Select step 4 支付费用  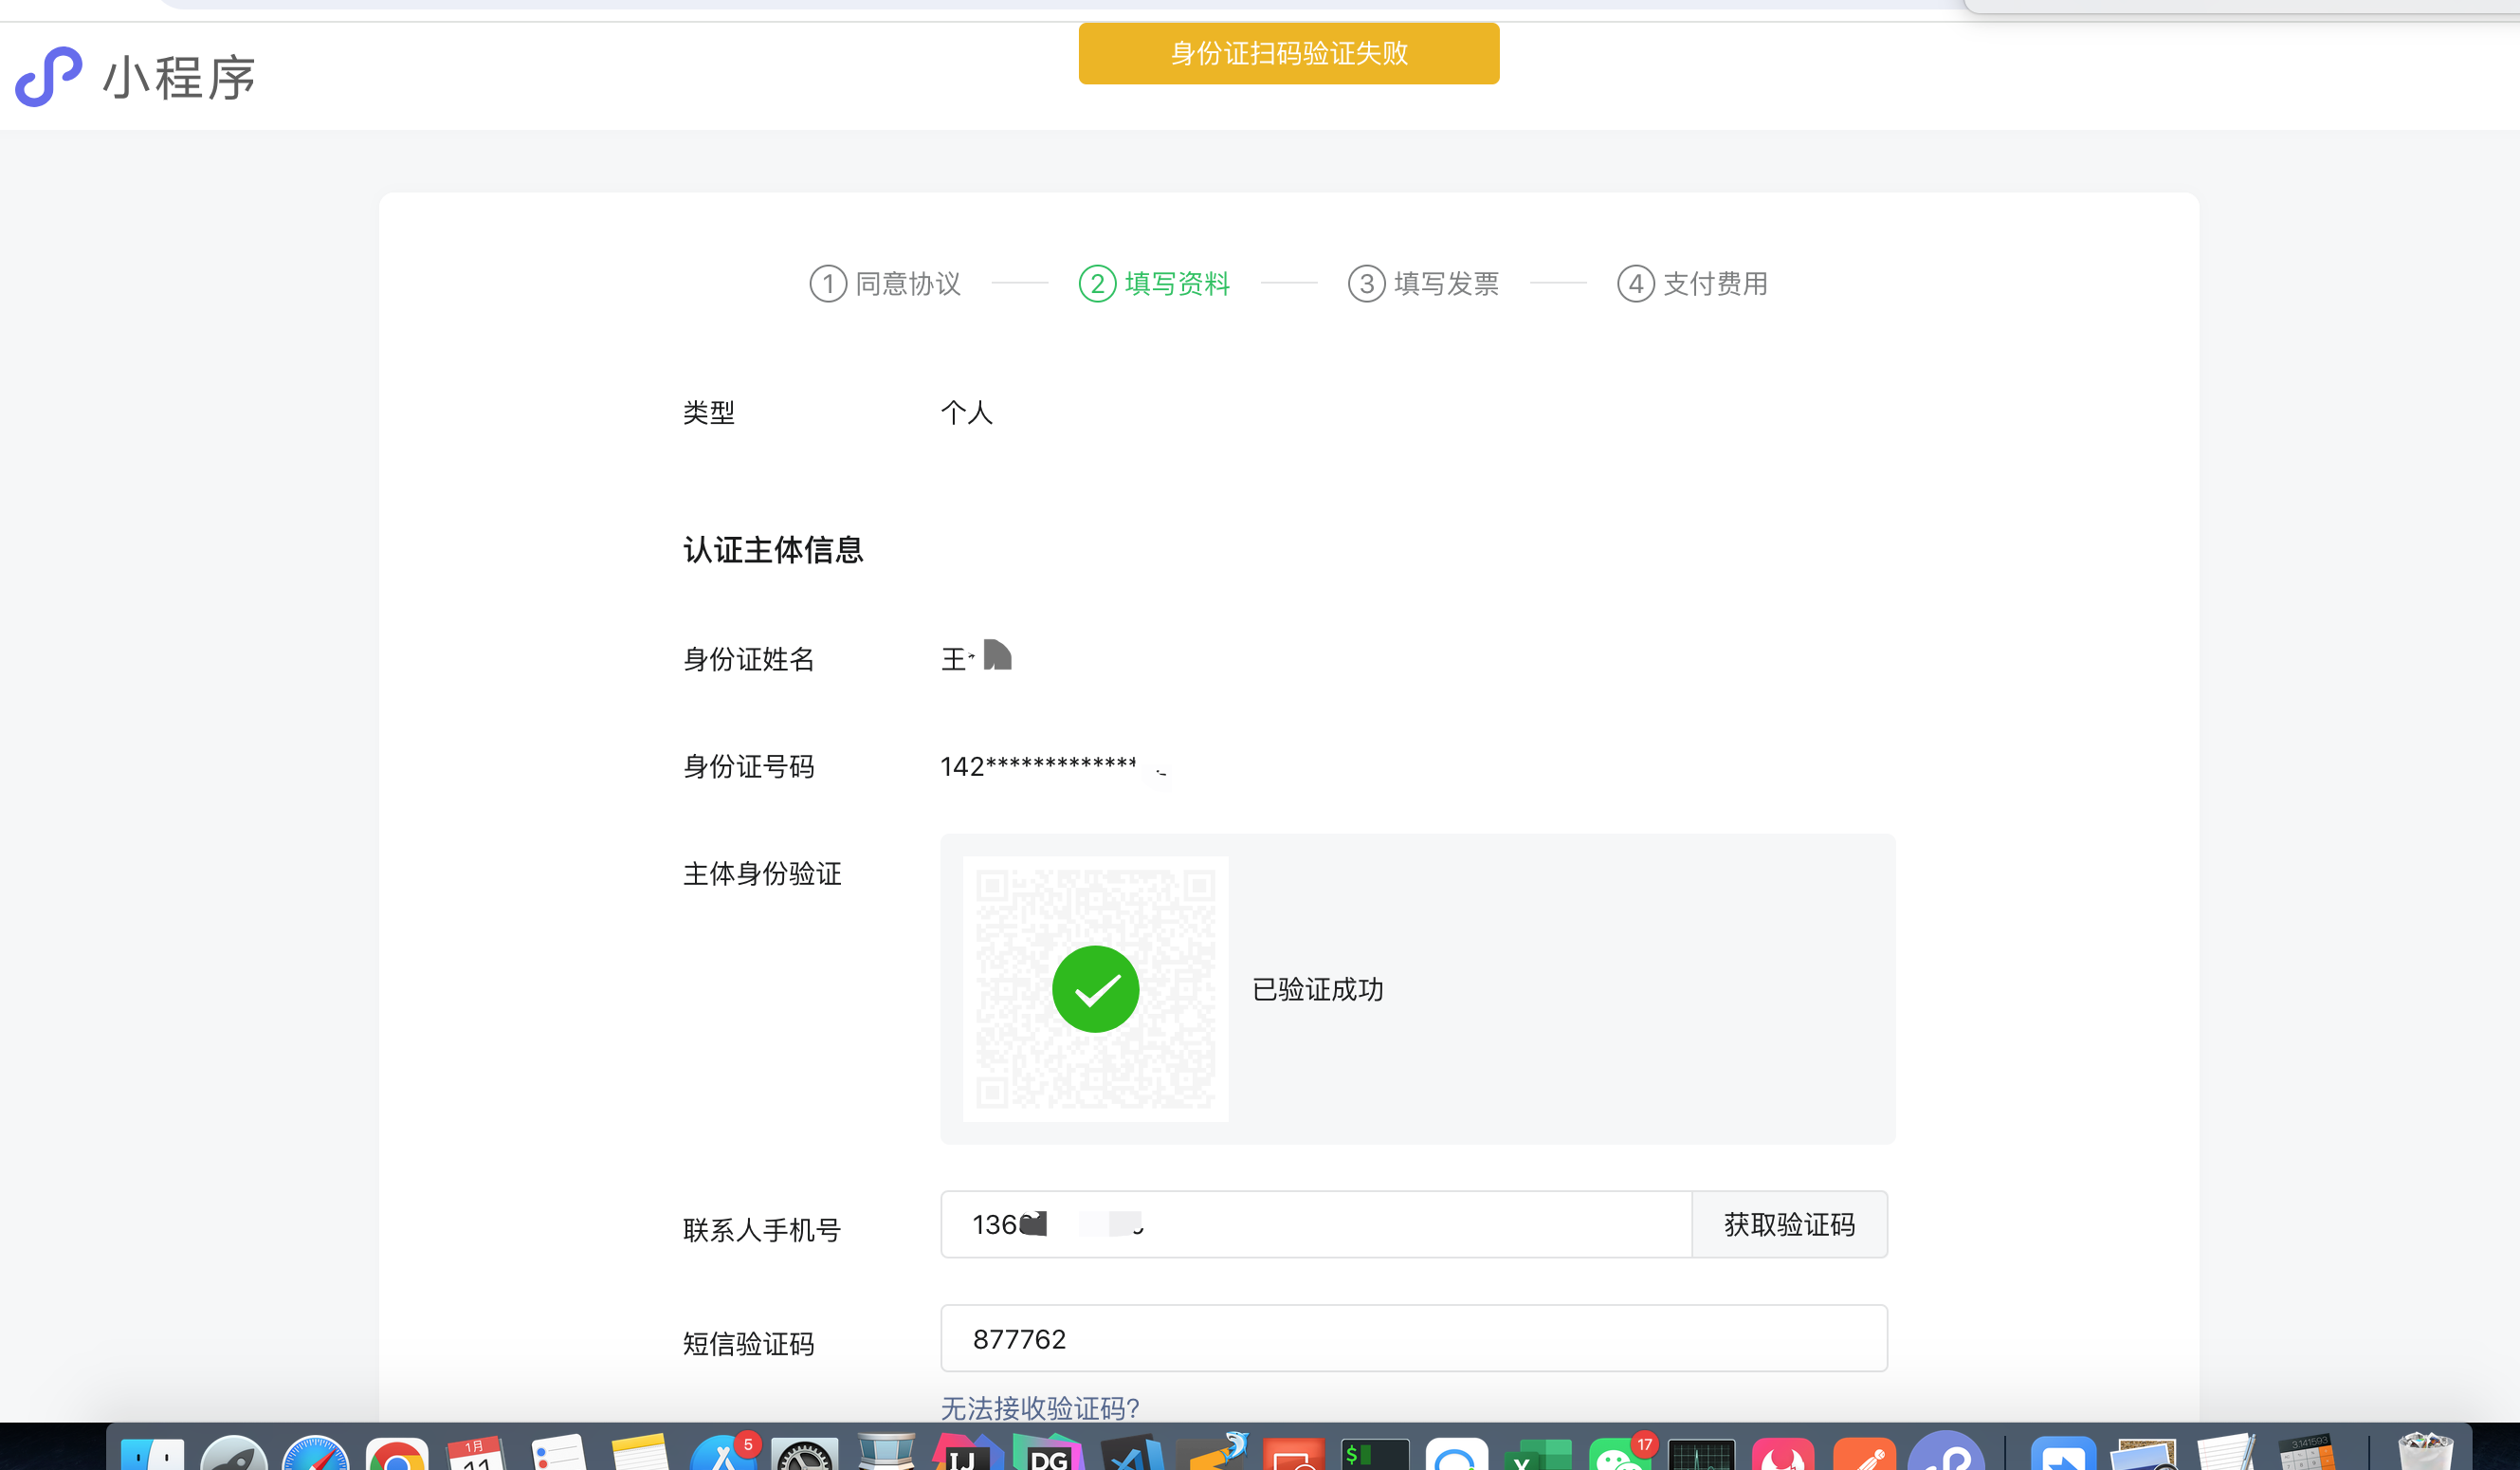1692,284
